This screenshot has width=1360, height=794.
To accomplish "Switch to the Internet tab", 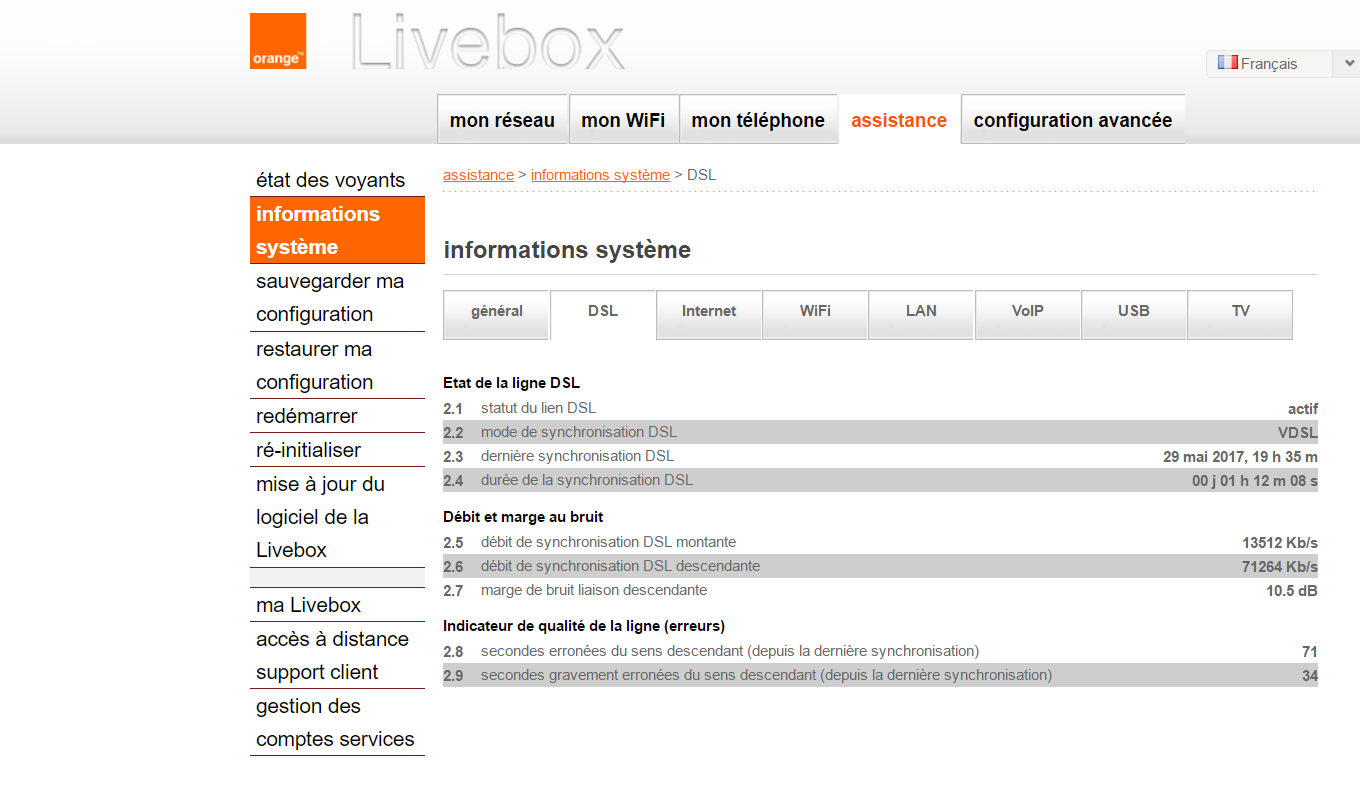I will pos(709,314).
